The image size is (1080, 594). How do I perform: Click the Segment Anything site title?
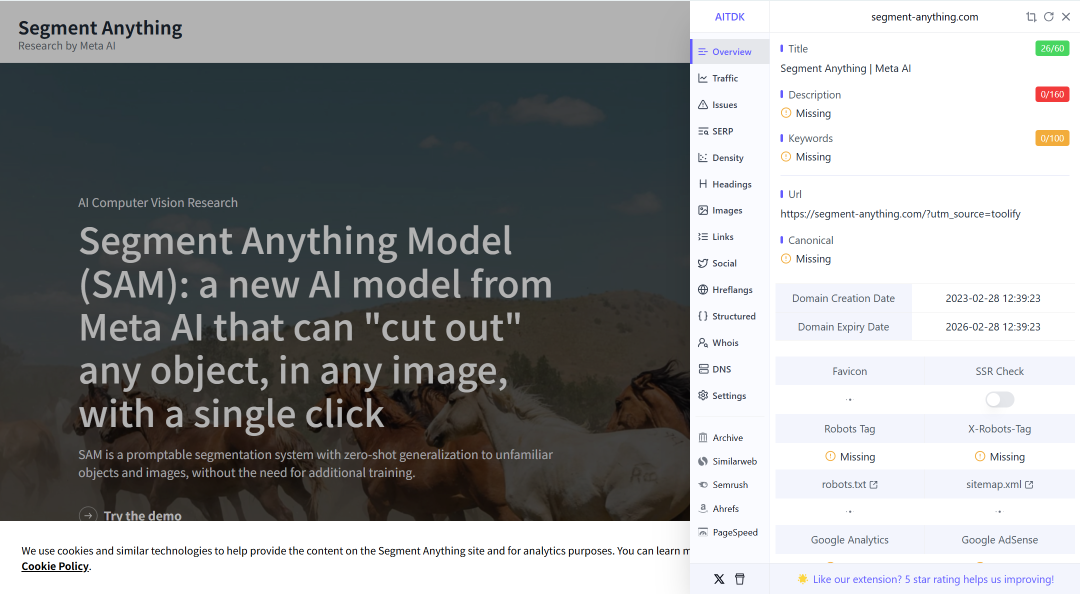100,28
